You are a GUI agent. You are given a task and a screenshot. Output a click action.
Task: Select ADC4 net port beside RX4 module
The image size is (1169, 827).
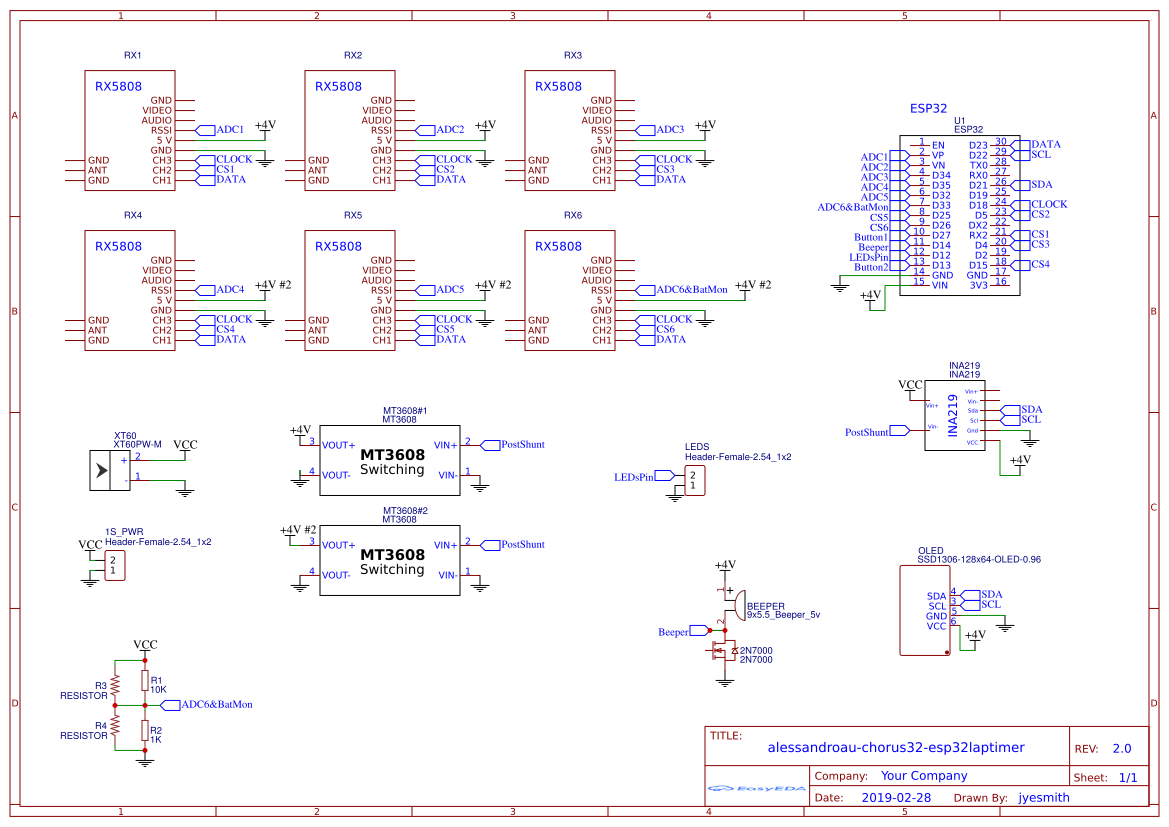(x=220, y=289)
